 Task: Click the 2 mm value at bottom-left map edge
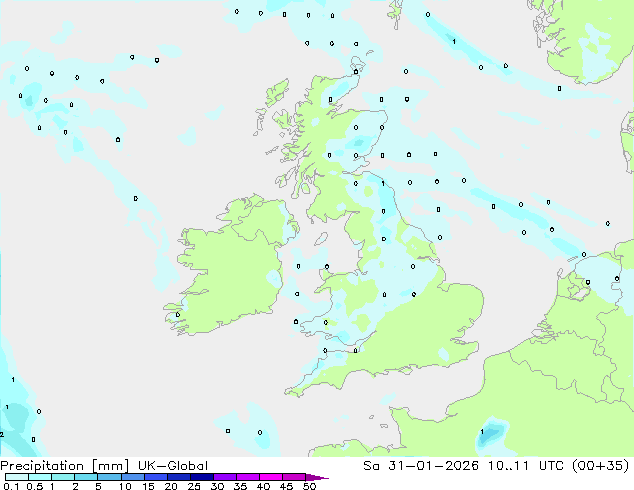pyautogui.click(x=2, y=435)
